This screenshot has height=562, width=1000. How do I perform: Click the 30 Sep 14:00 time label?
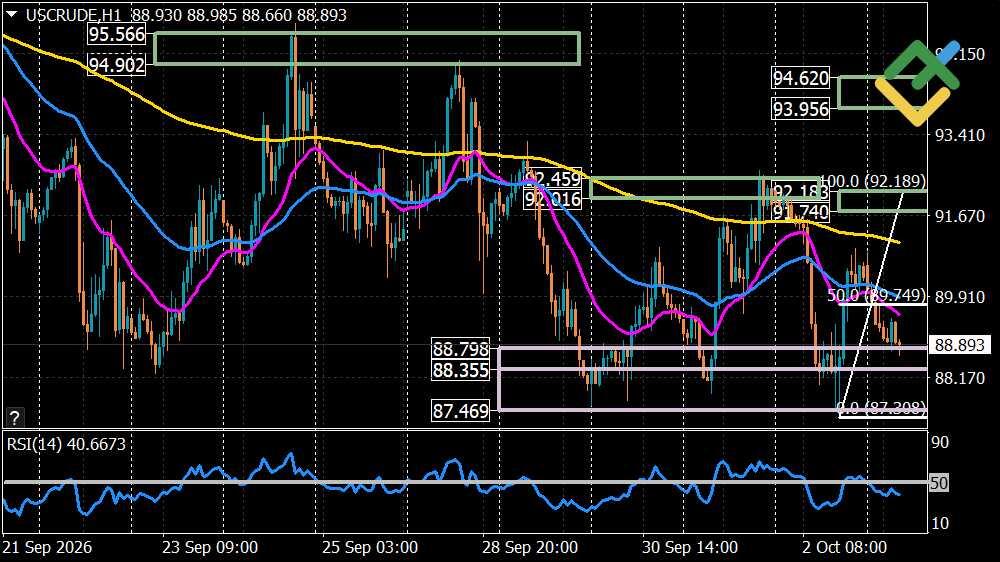pos(689,547)
